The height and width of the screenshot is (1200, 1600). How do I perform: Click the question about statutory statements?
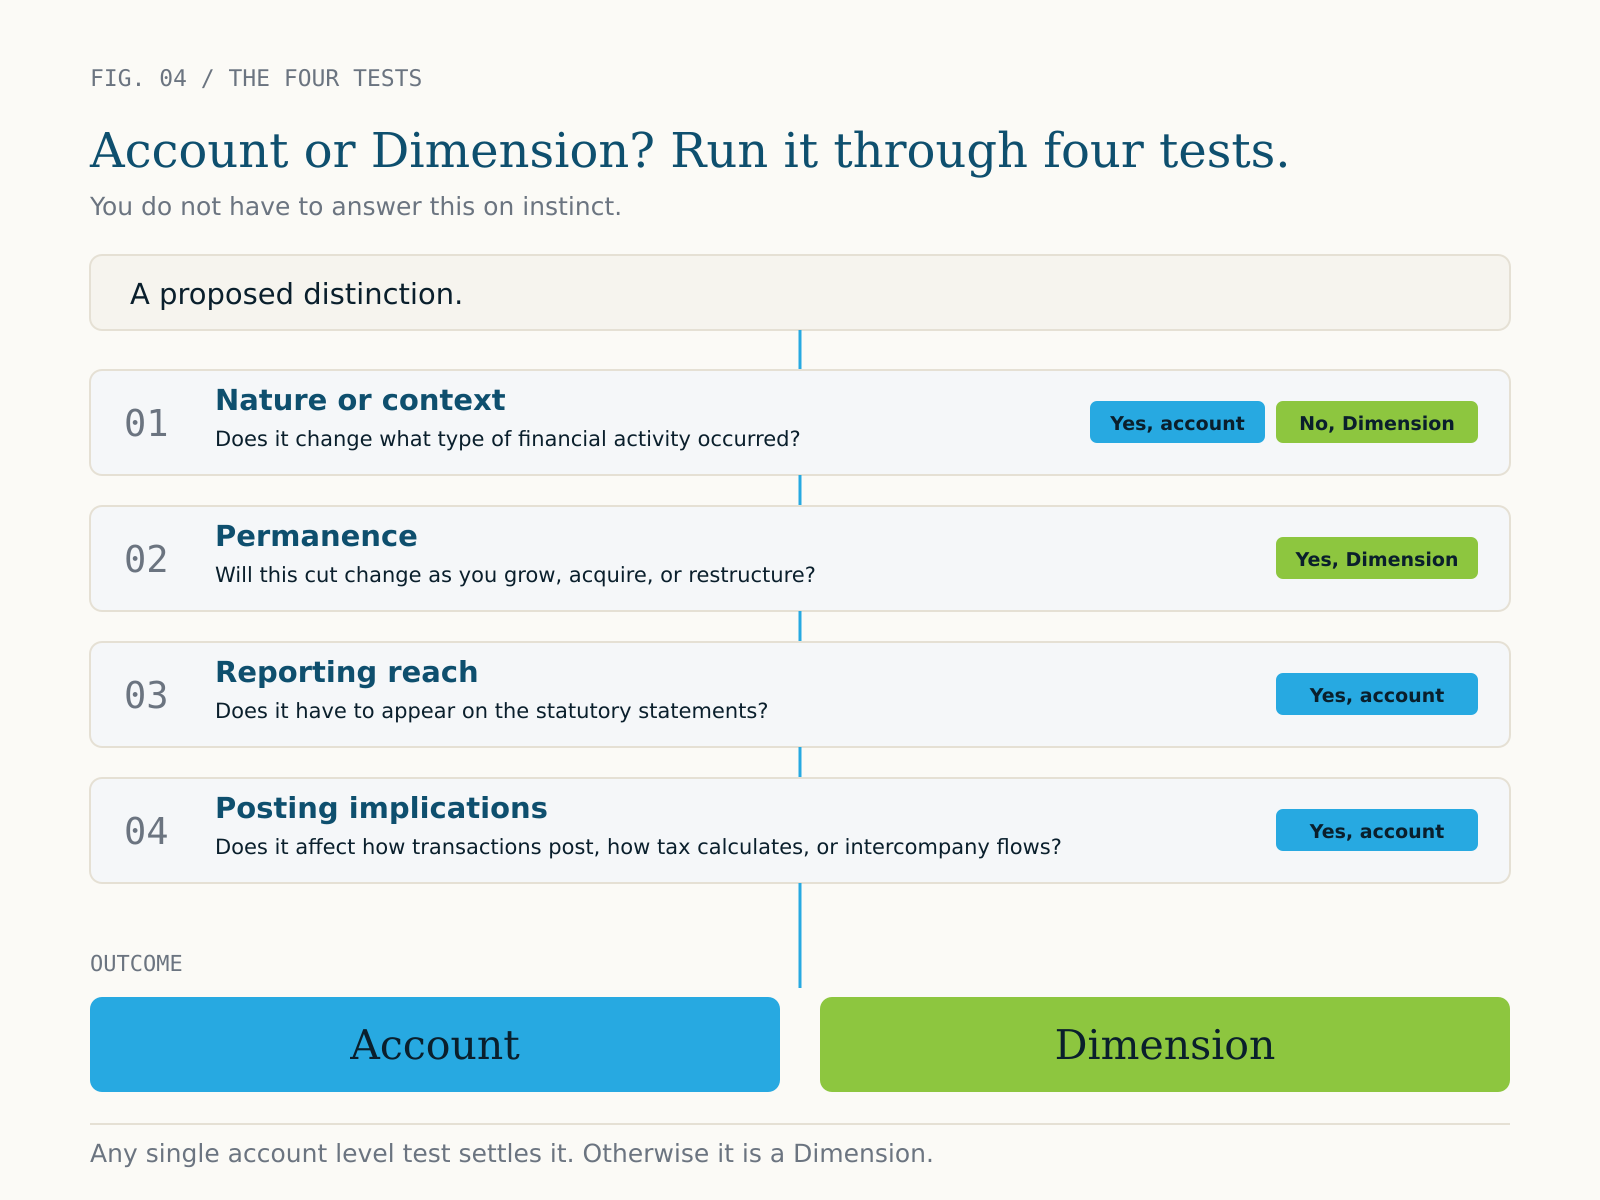[491, 711]
